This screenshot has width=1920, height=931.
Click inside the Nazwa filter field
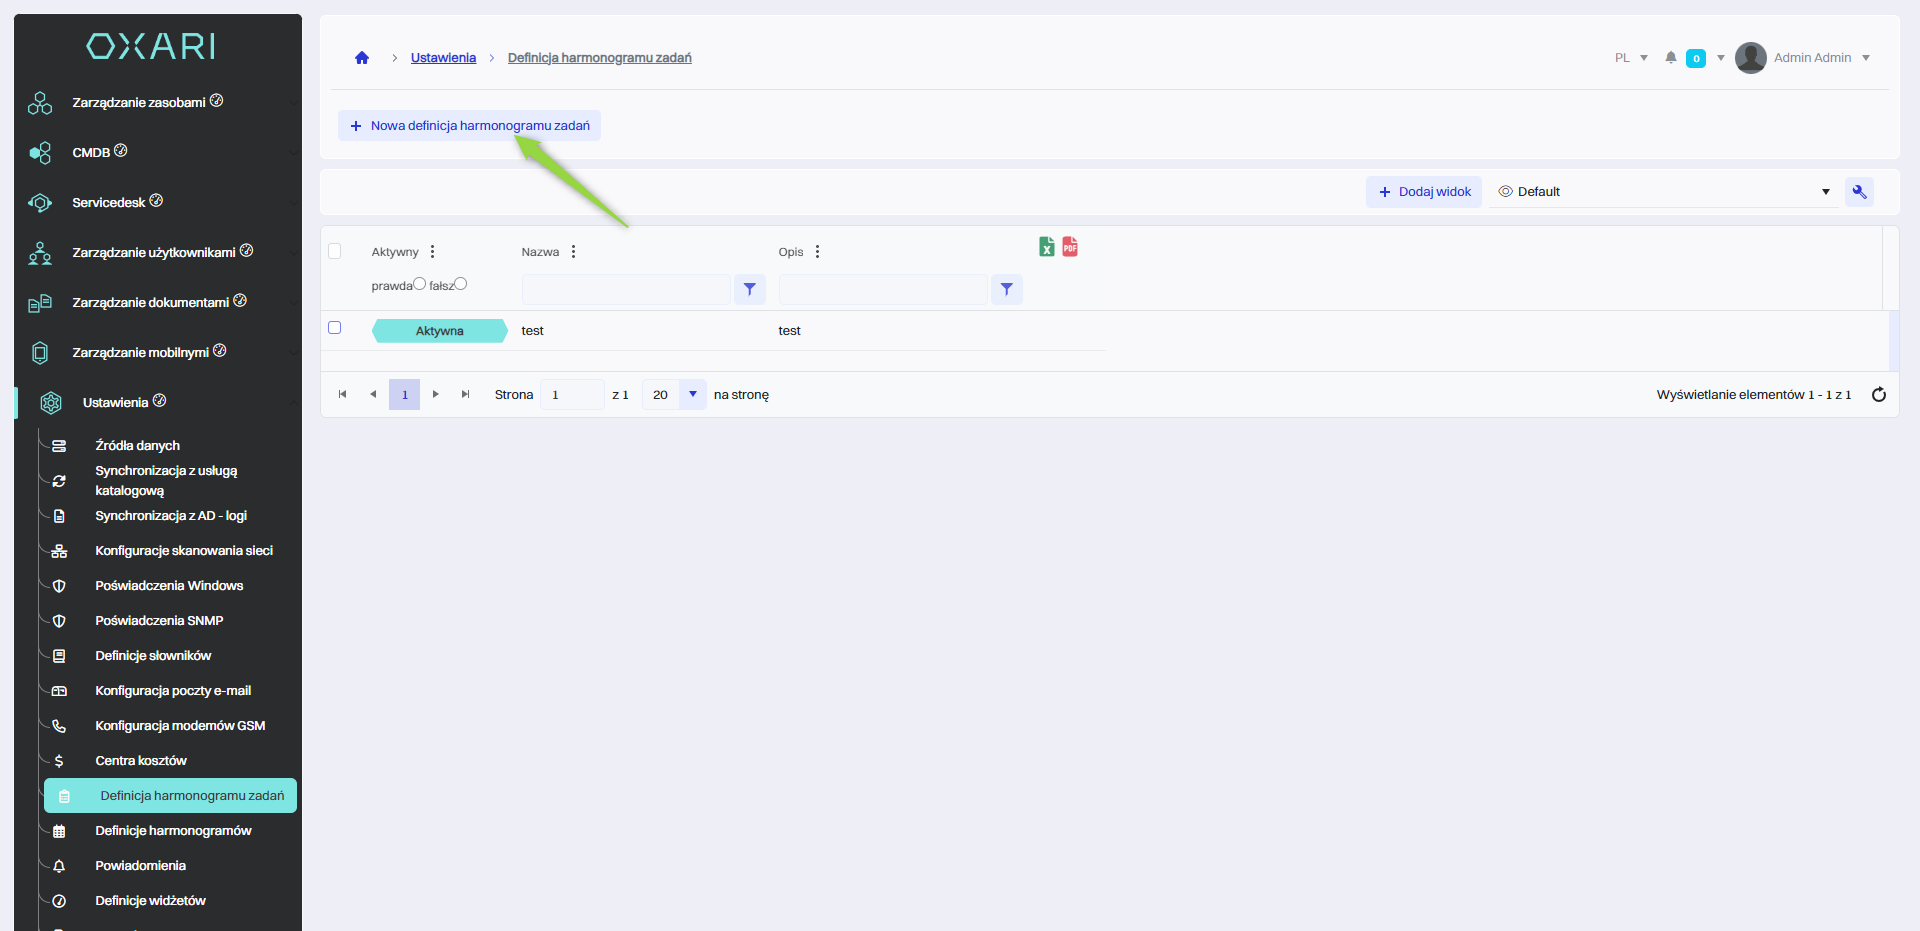(626, 289)
